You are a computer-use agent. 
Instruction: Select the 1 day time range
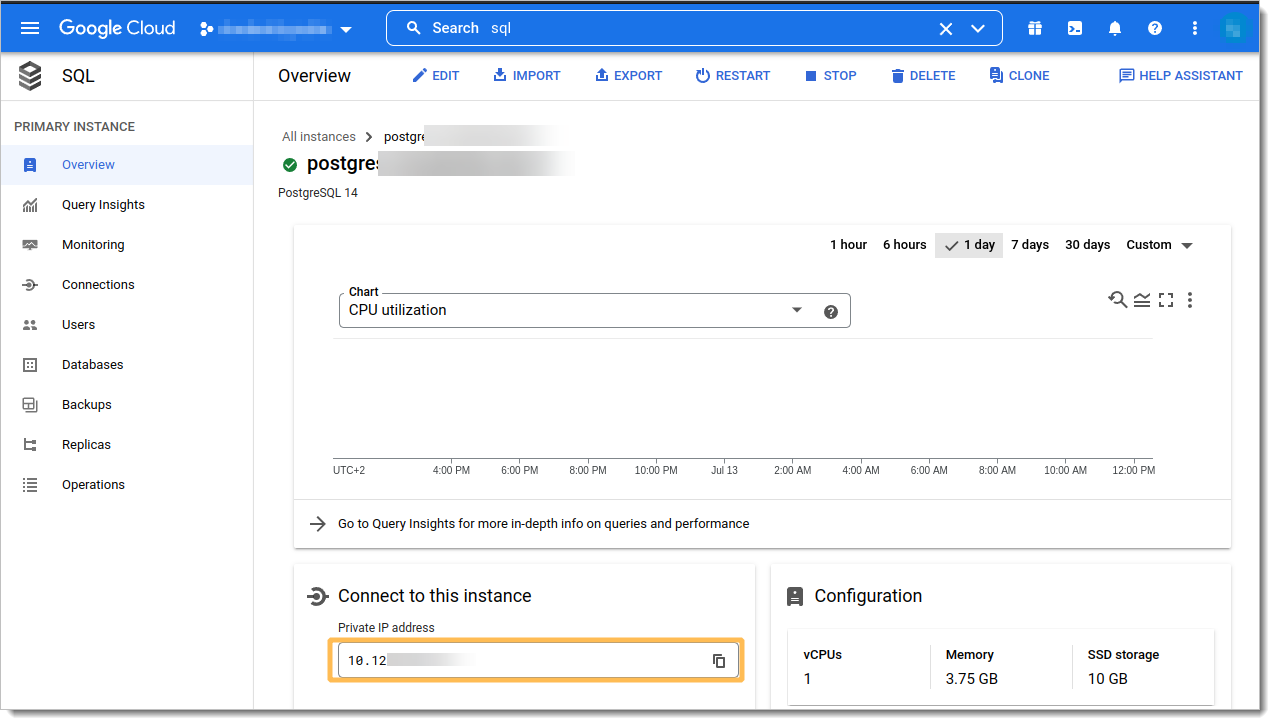pos(969,245)
